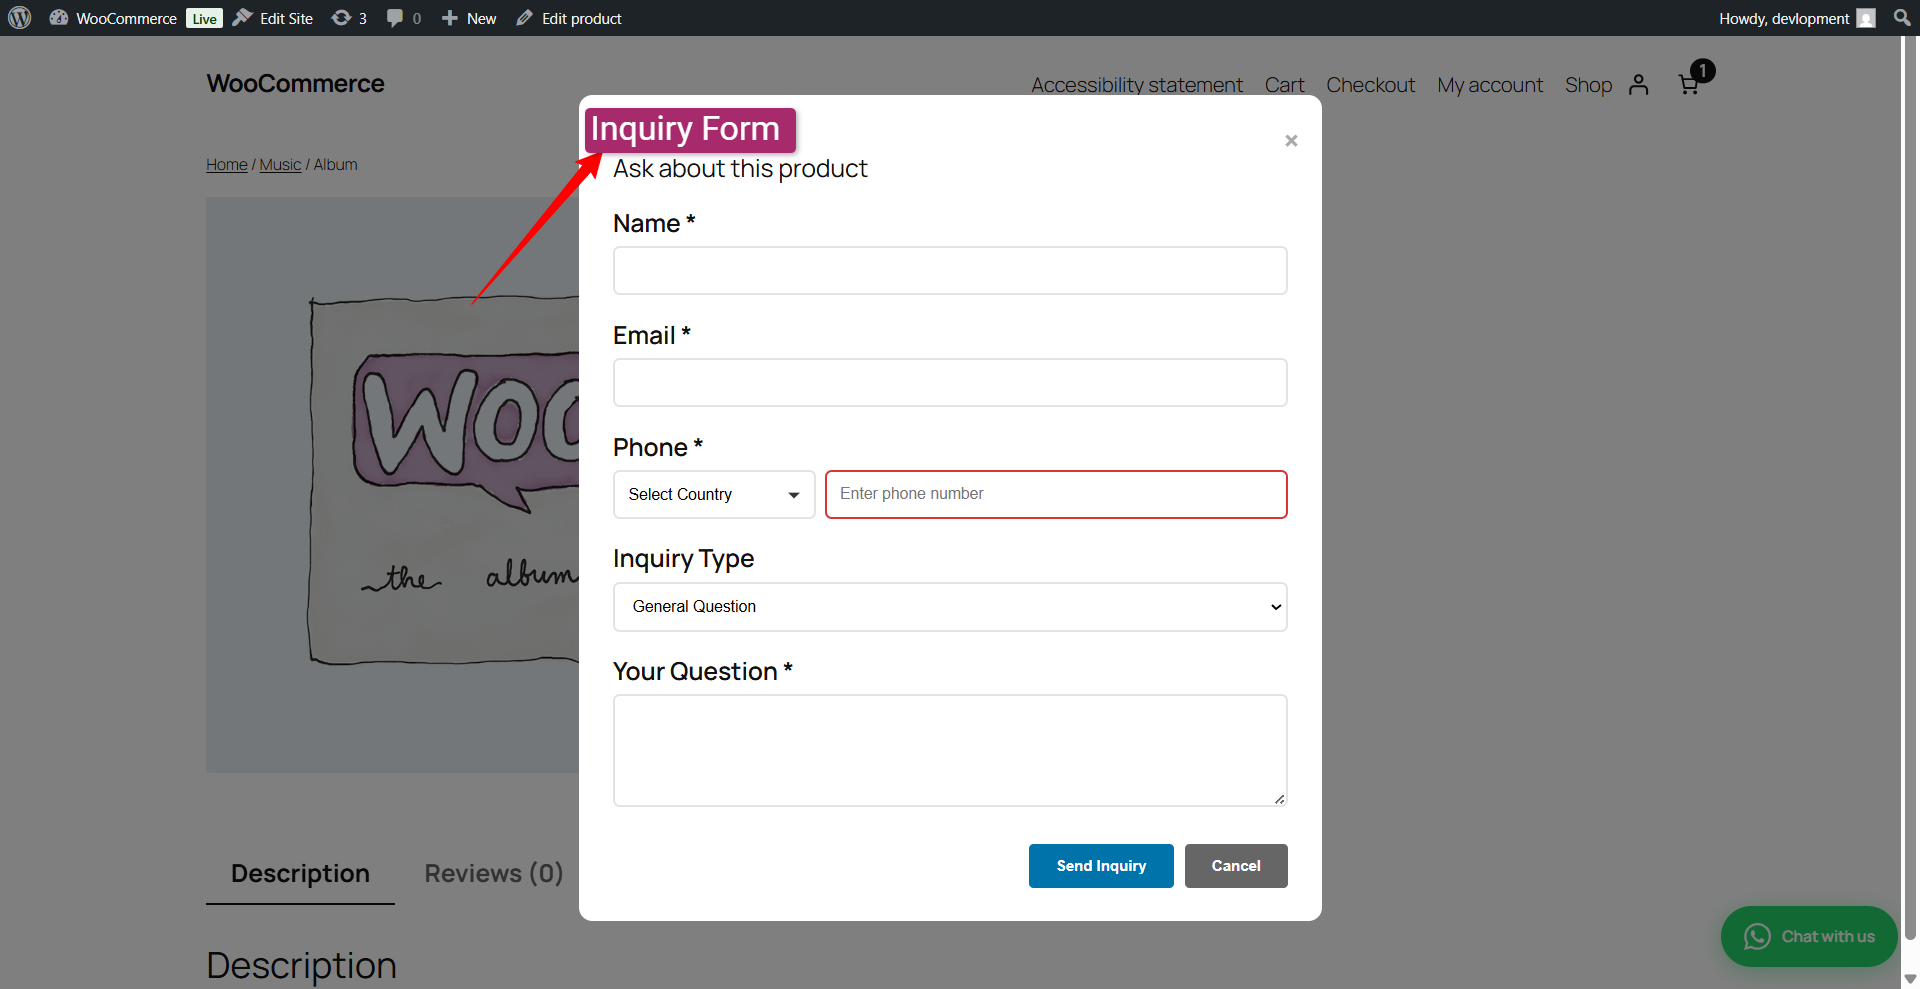Click Edit product in admin bar
This screenshot has height=989, width=1920.
569,18
